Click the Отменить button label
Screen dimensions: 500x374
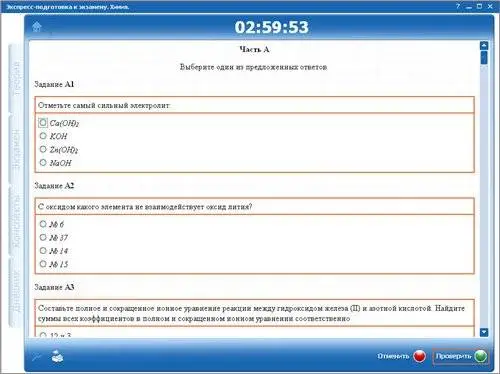tap(393, 356)
